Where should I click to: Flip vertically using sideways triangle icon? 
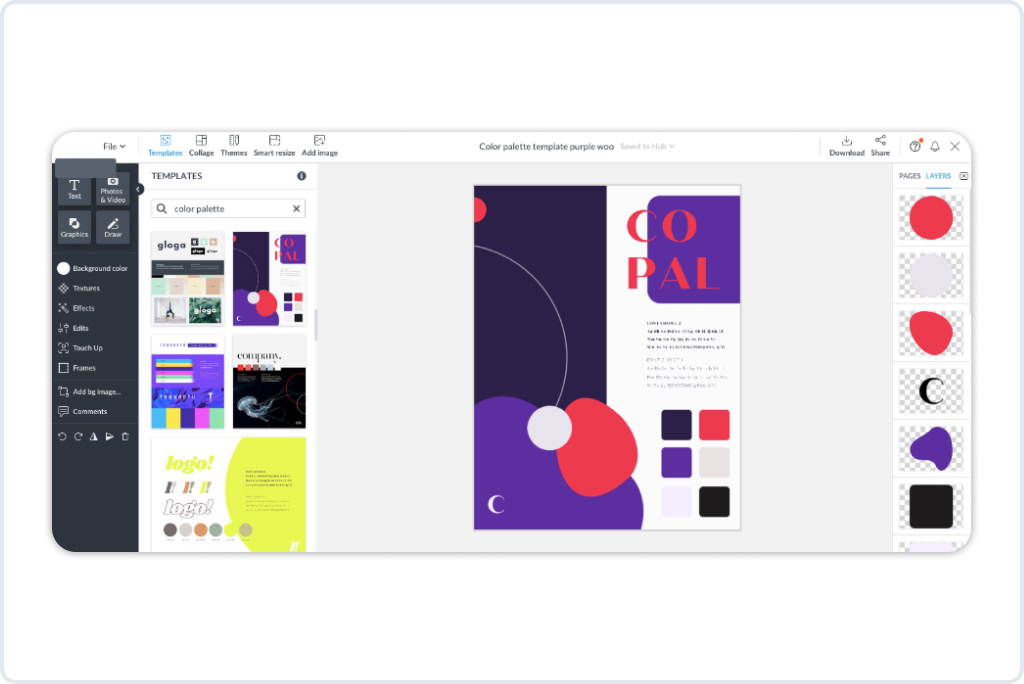coord(109,436)
